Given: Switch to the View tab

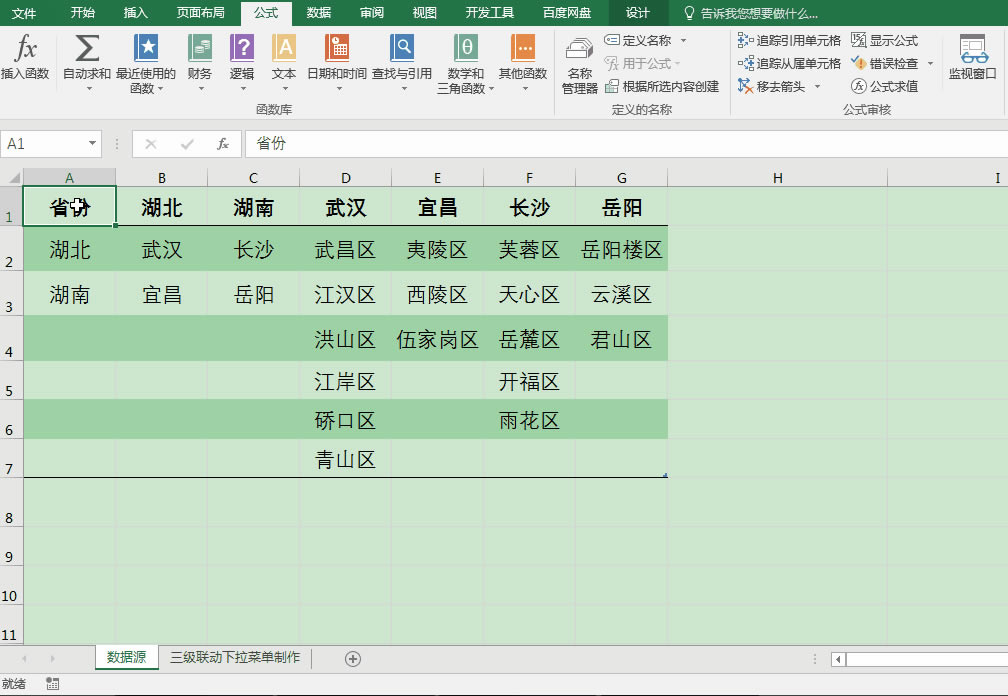Looking at the screenshot, I should coord(424,13).
